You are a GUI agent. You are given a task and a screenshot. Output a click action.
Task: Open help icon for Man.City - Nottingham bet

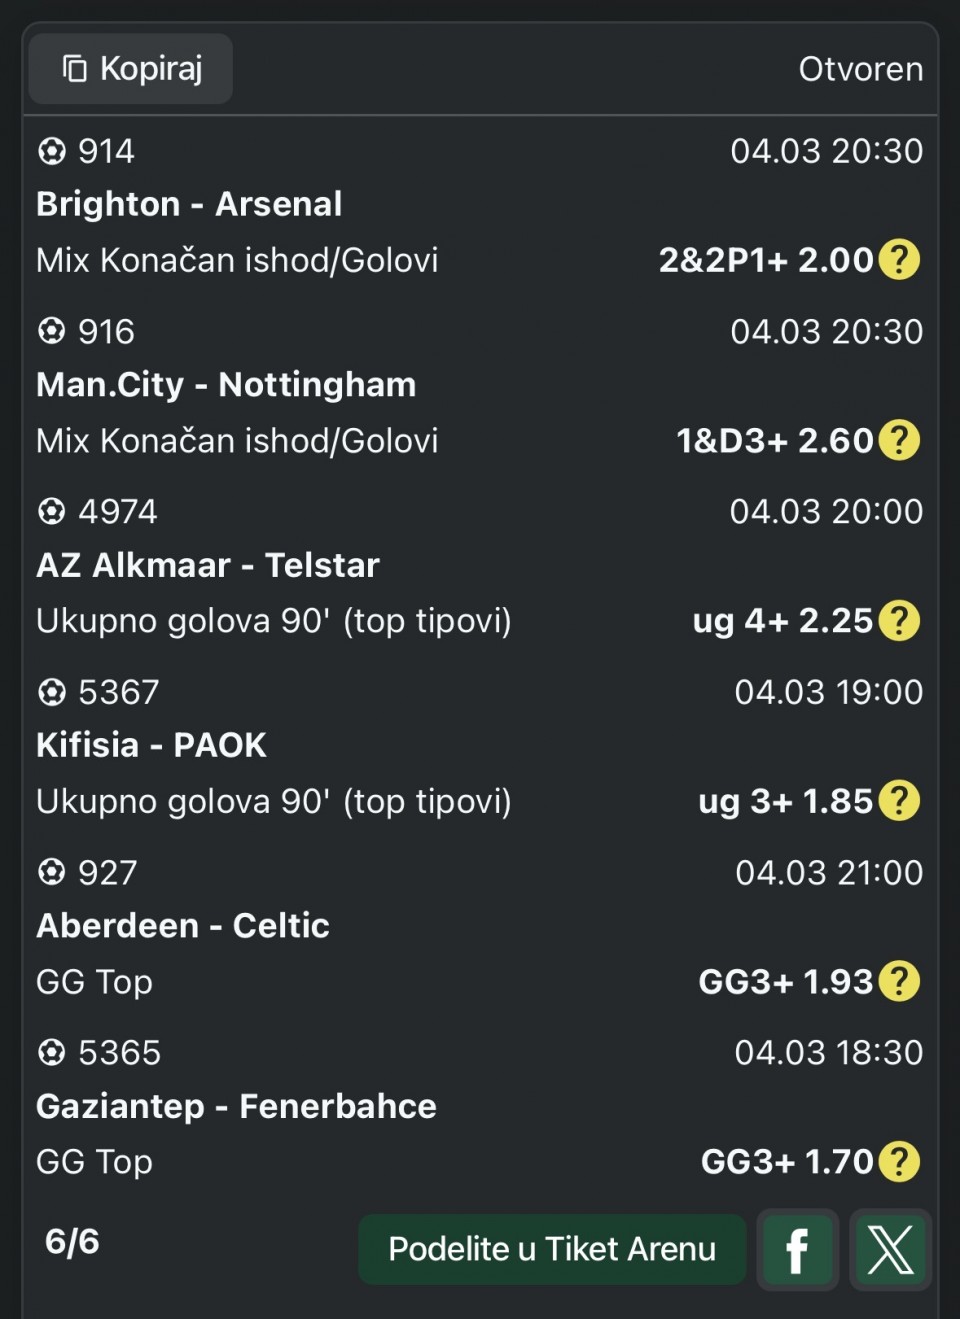point(899,440)
